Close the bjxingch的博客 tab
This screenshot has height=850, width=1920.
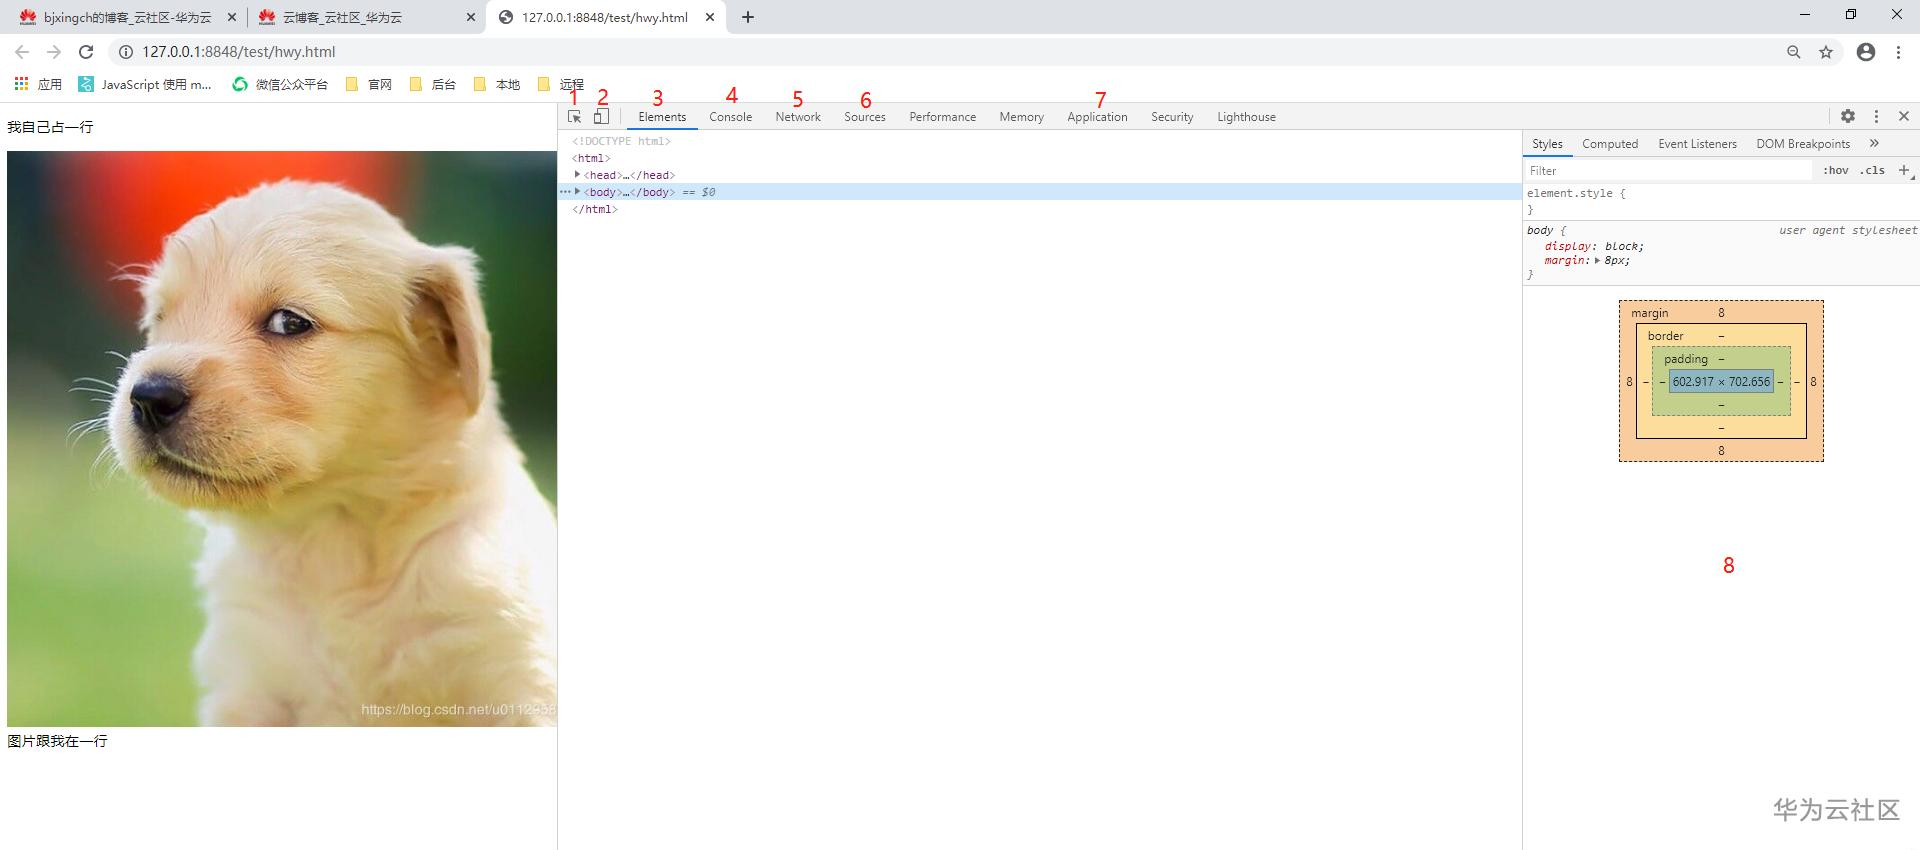coord(232,17)
